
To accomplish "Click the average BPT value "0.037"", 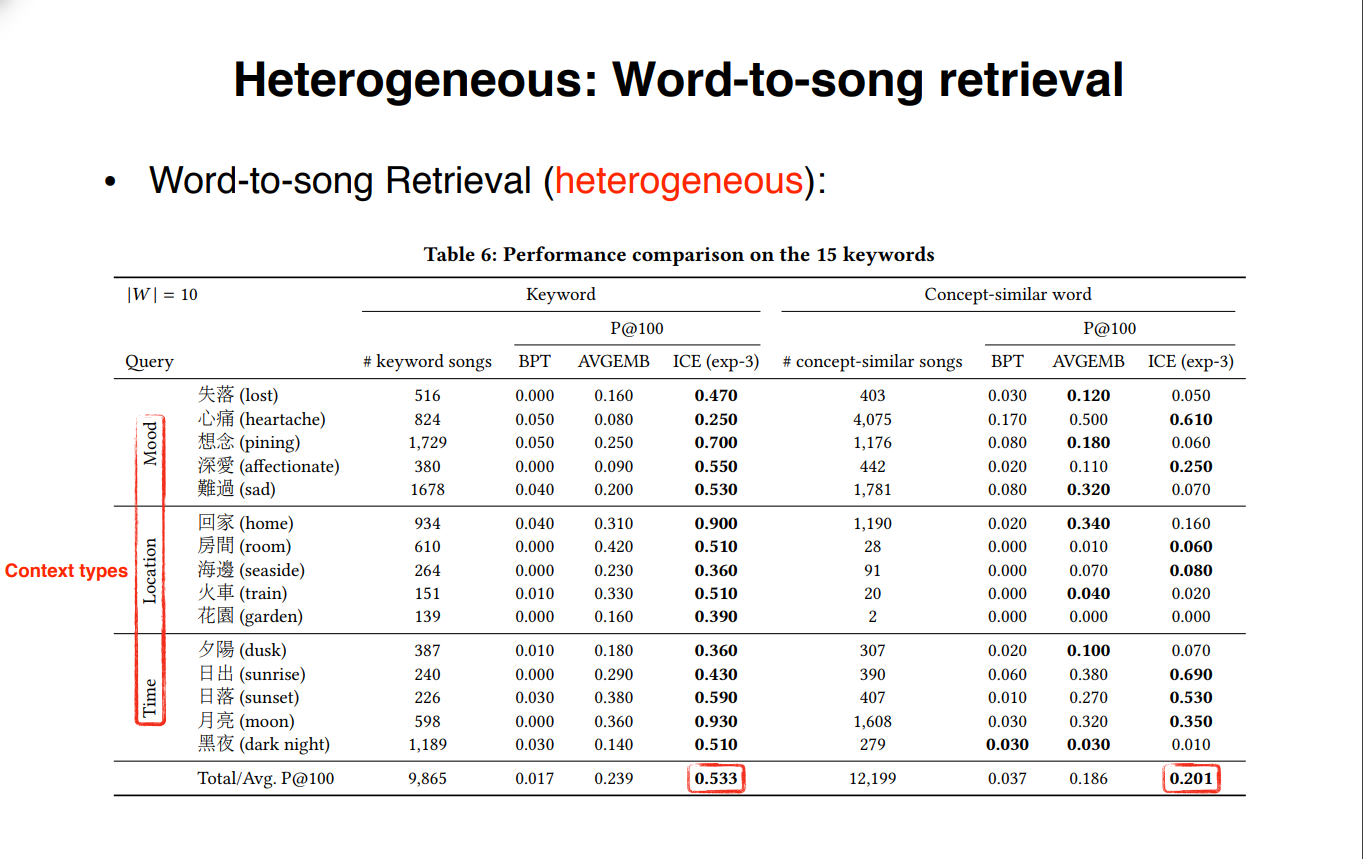I will pyautogui.click(x=1007, y=778).
